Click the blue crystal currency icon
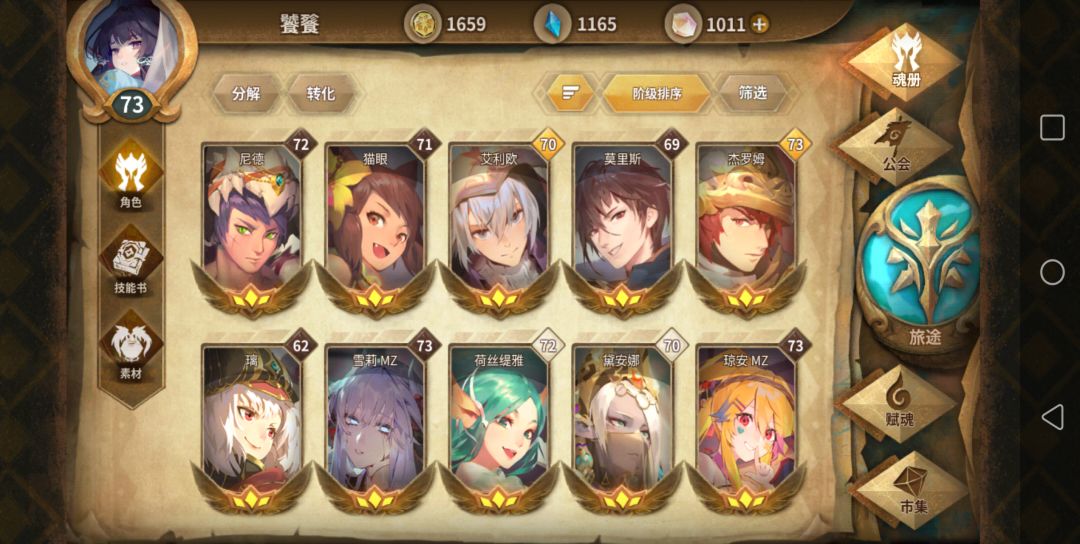Screen dimensions: 1080x544 click(552, 23)
